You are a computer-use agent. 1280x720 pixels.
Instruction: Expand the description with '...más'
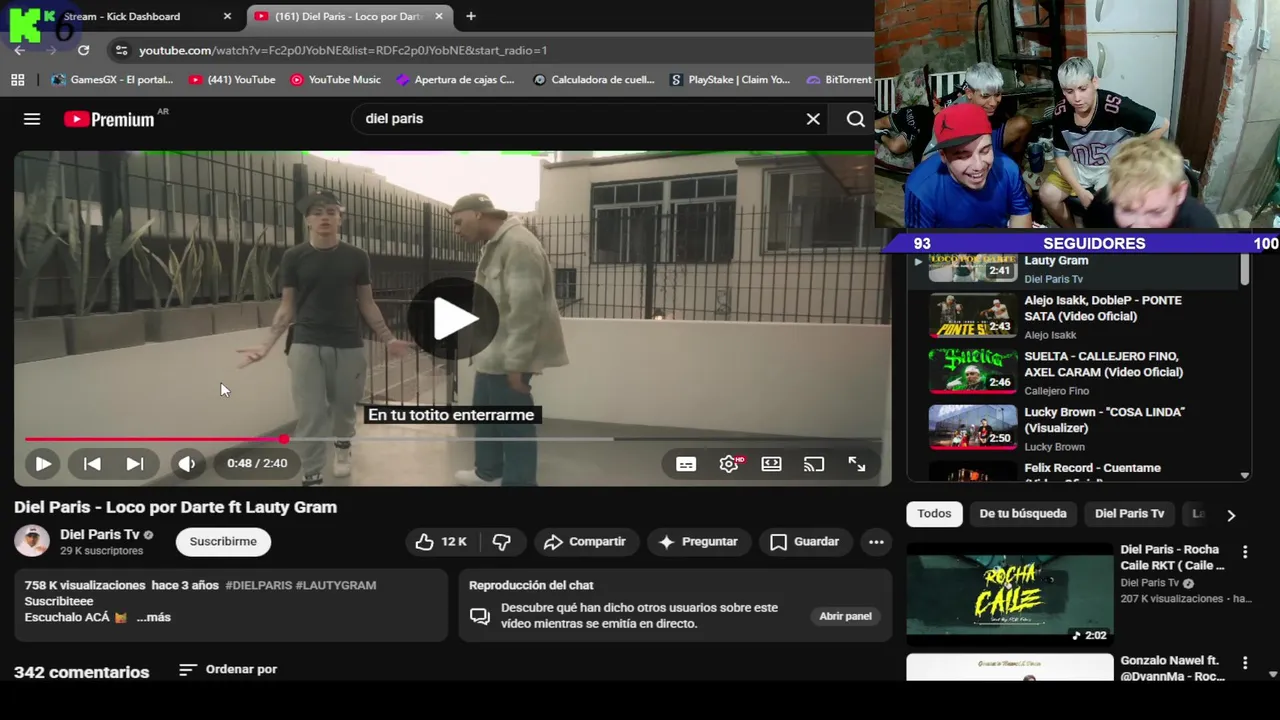[154, 617]
